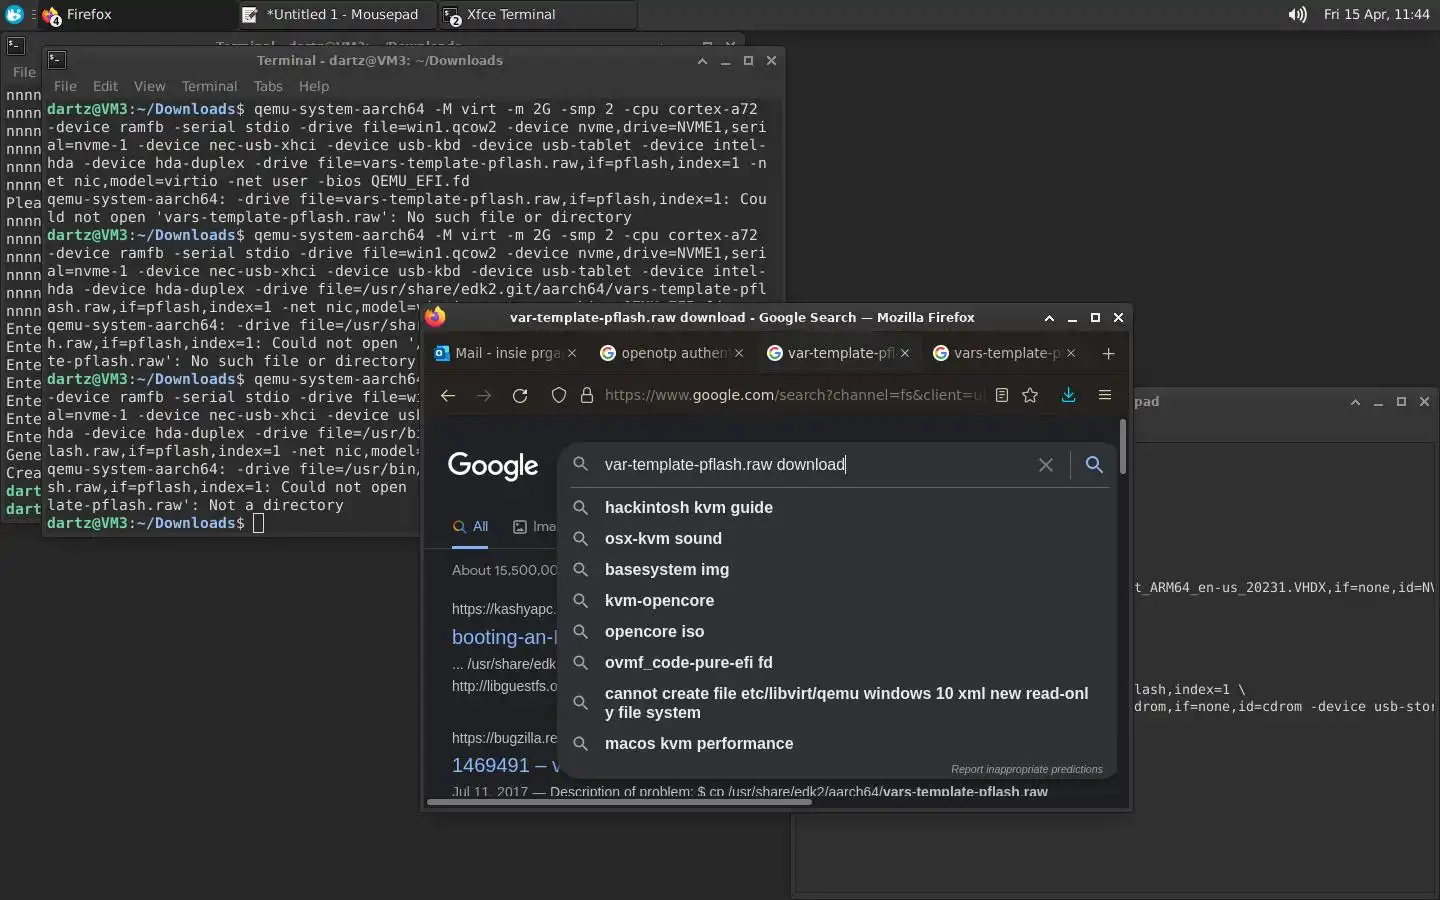Click the blue search magnifier button
Viewport: 1440px width, 900px height.
click(x=1094, y=465)
